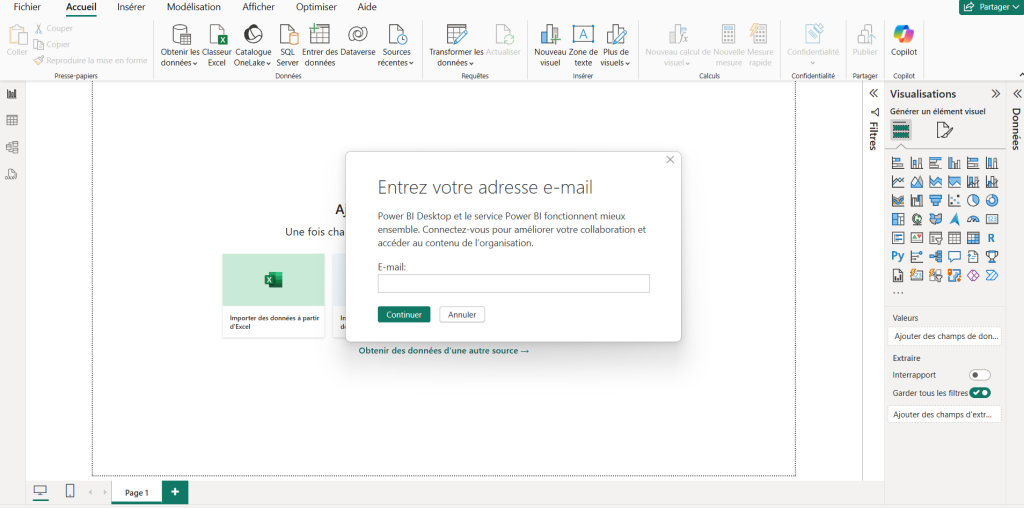
Task: Select the Power Automate visual
Action: coord(992,276)
